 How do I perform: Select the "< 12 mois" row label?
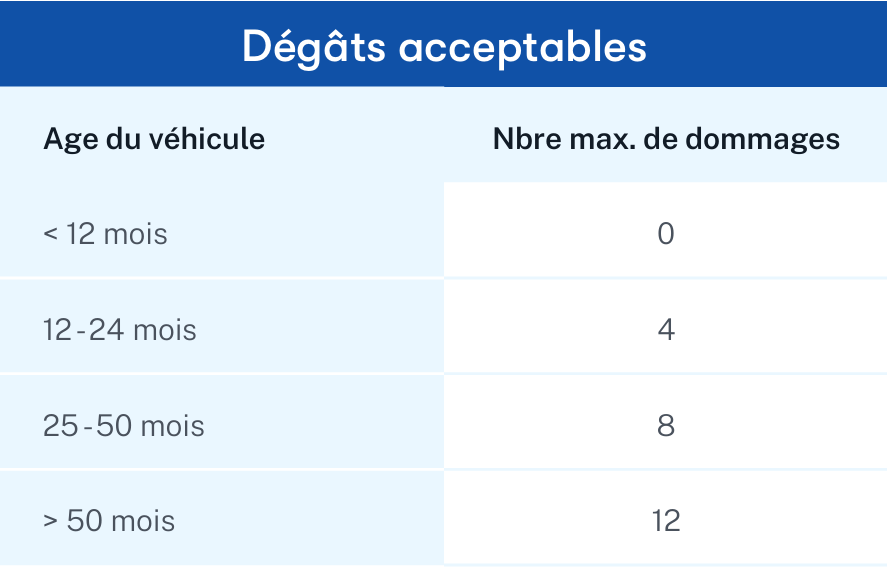105,234
